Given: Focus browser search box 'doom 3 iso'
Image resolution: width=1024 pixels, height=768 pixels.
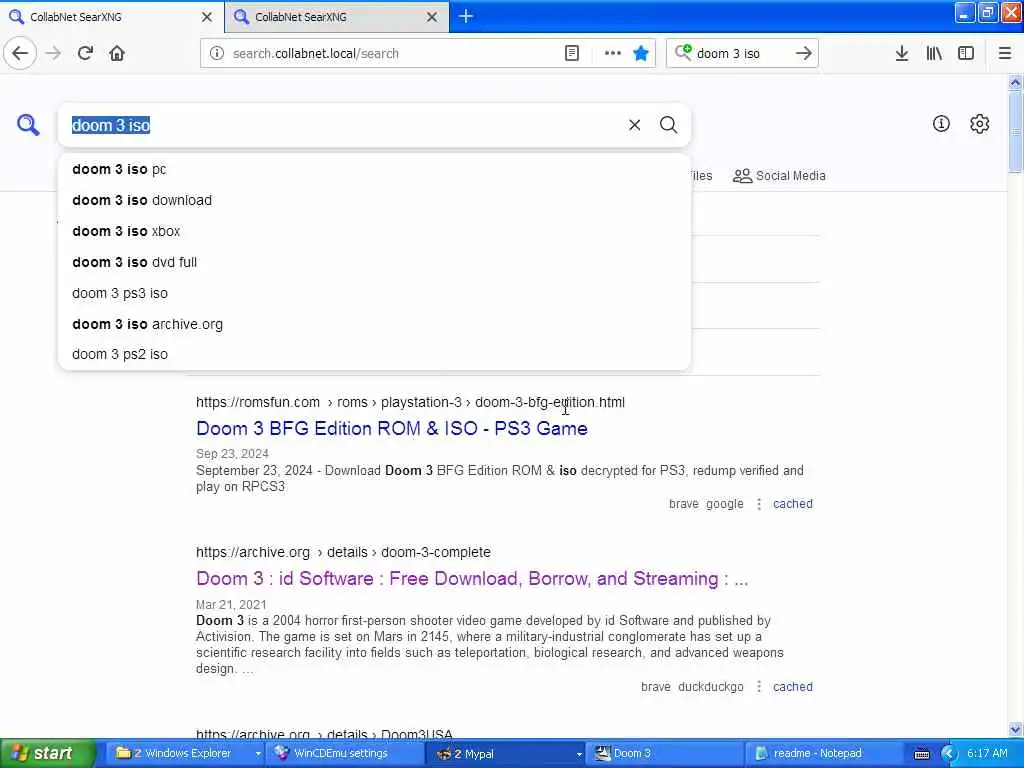Looking at the screenshot, I should coord(741,54).
